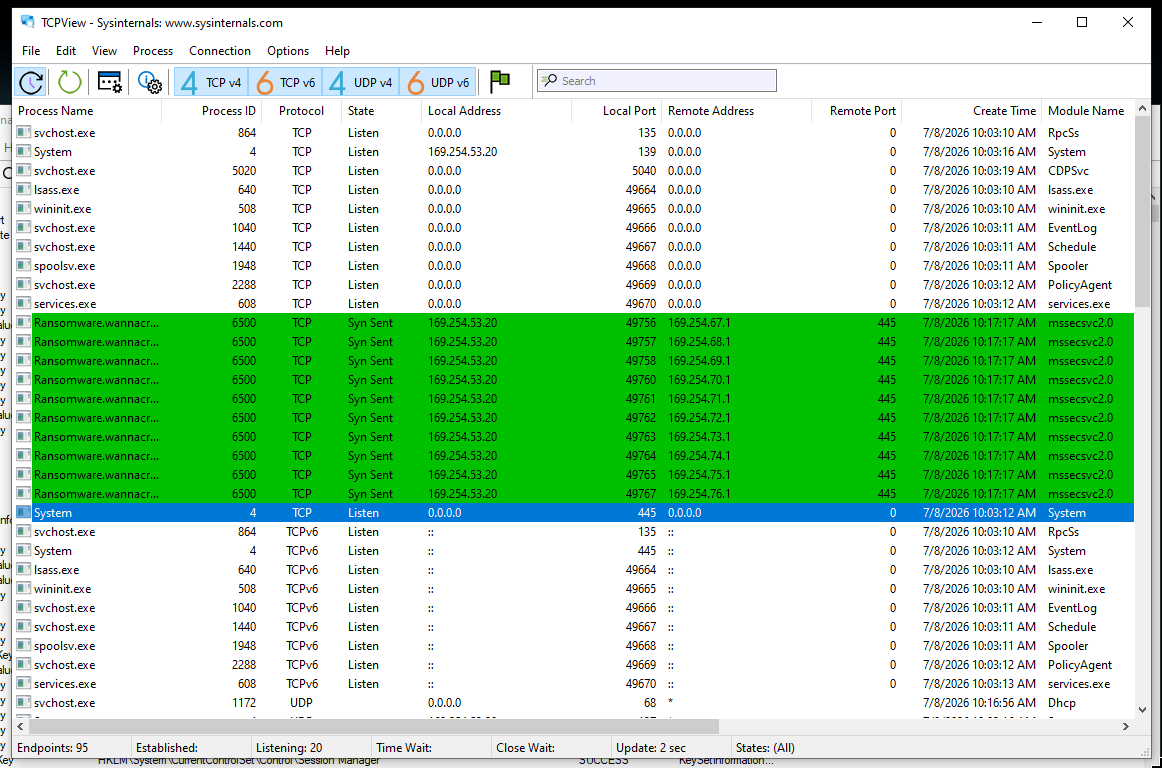Sort by State column header
The width and height of the screenshot is (1162, 768).
pos(382,111)
